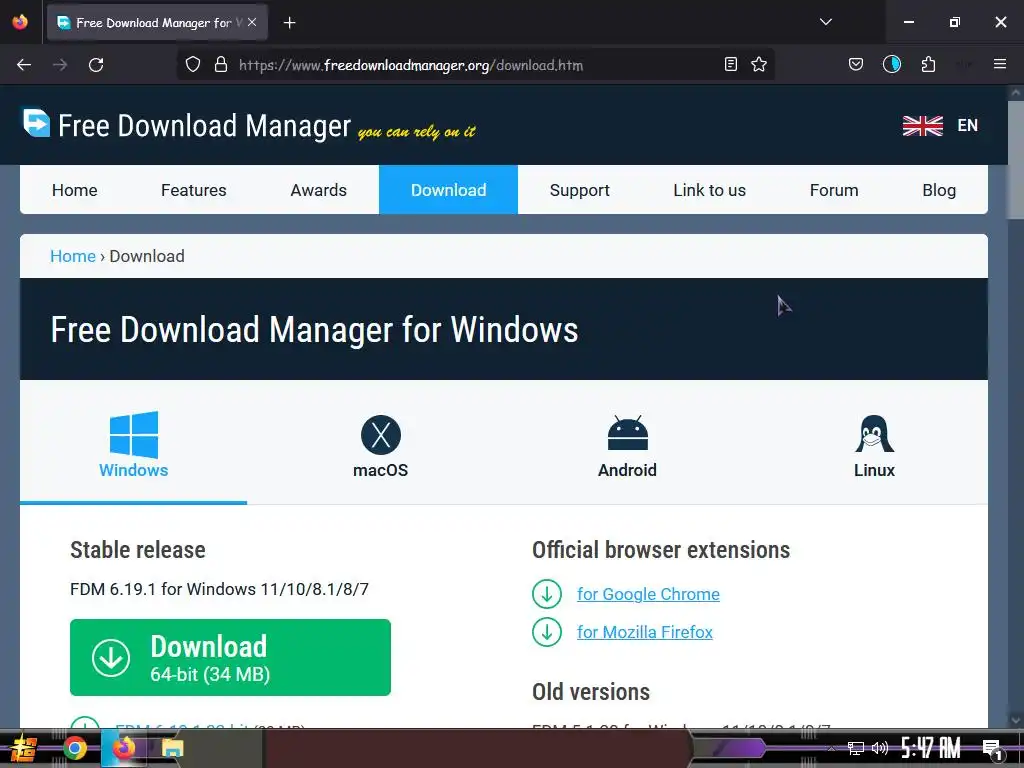Close the Free Download Manager tab
This screenshot has width=1024, height=768.
(x=252, y=22)
